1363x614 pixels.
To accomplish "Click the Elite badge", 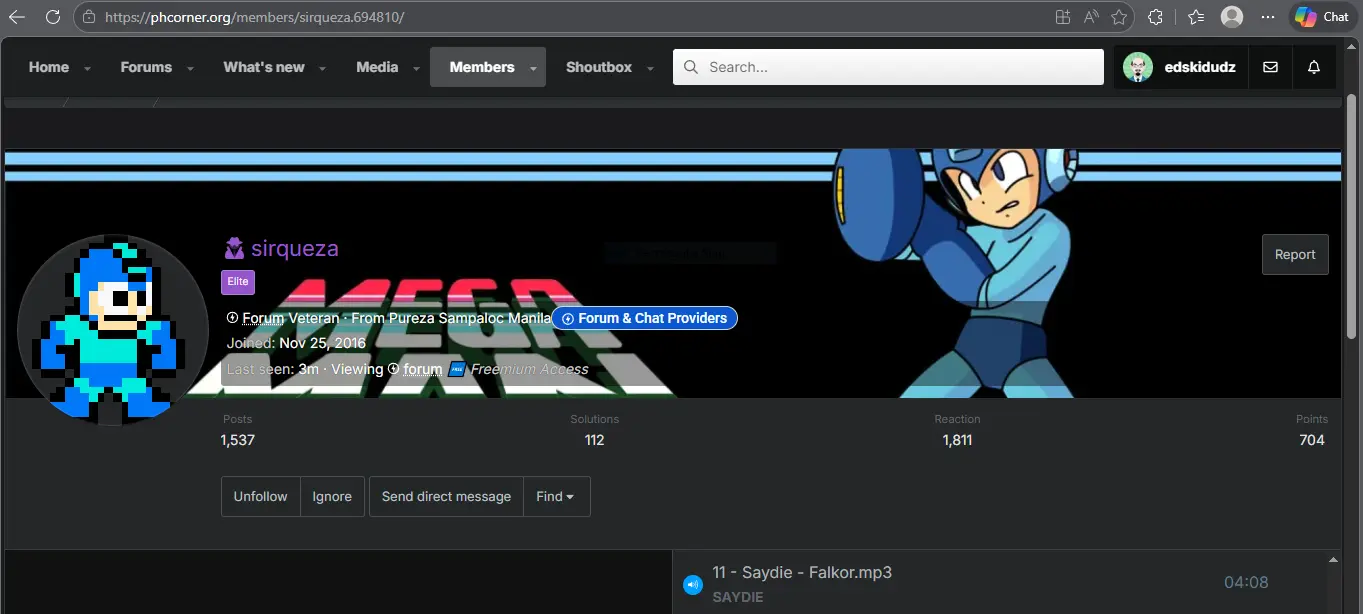I will pos(238,282).
